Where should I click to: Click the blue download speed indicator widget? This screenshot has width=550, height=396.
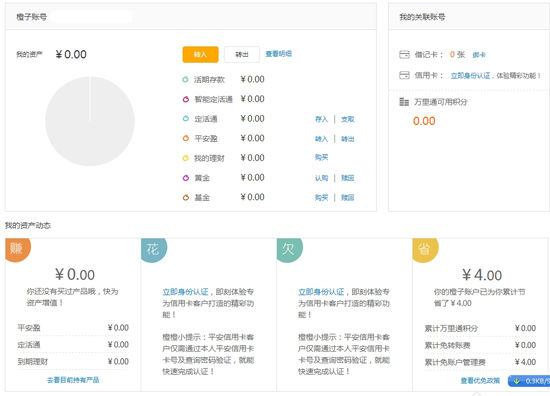pos(529,381)
